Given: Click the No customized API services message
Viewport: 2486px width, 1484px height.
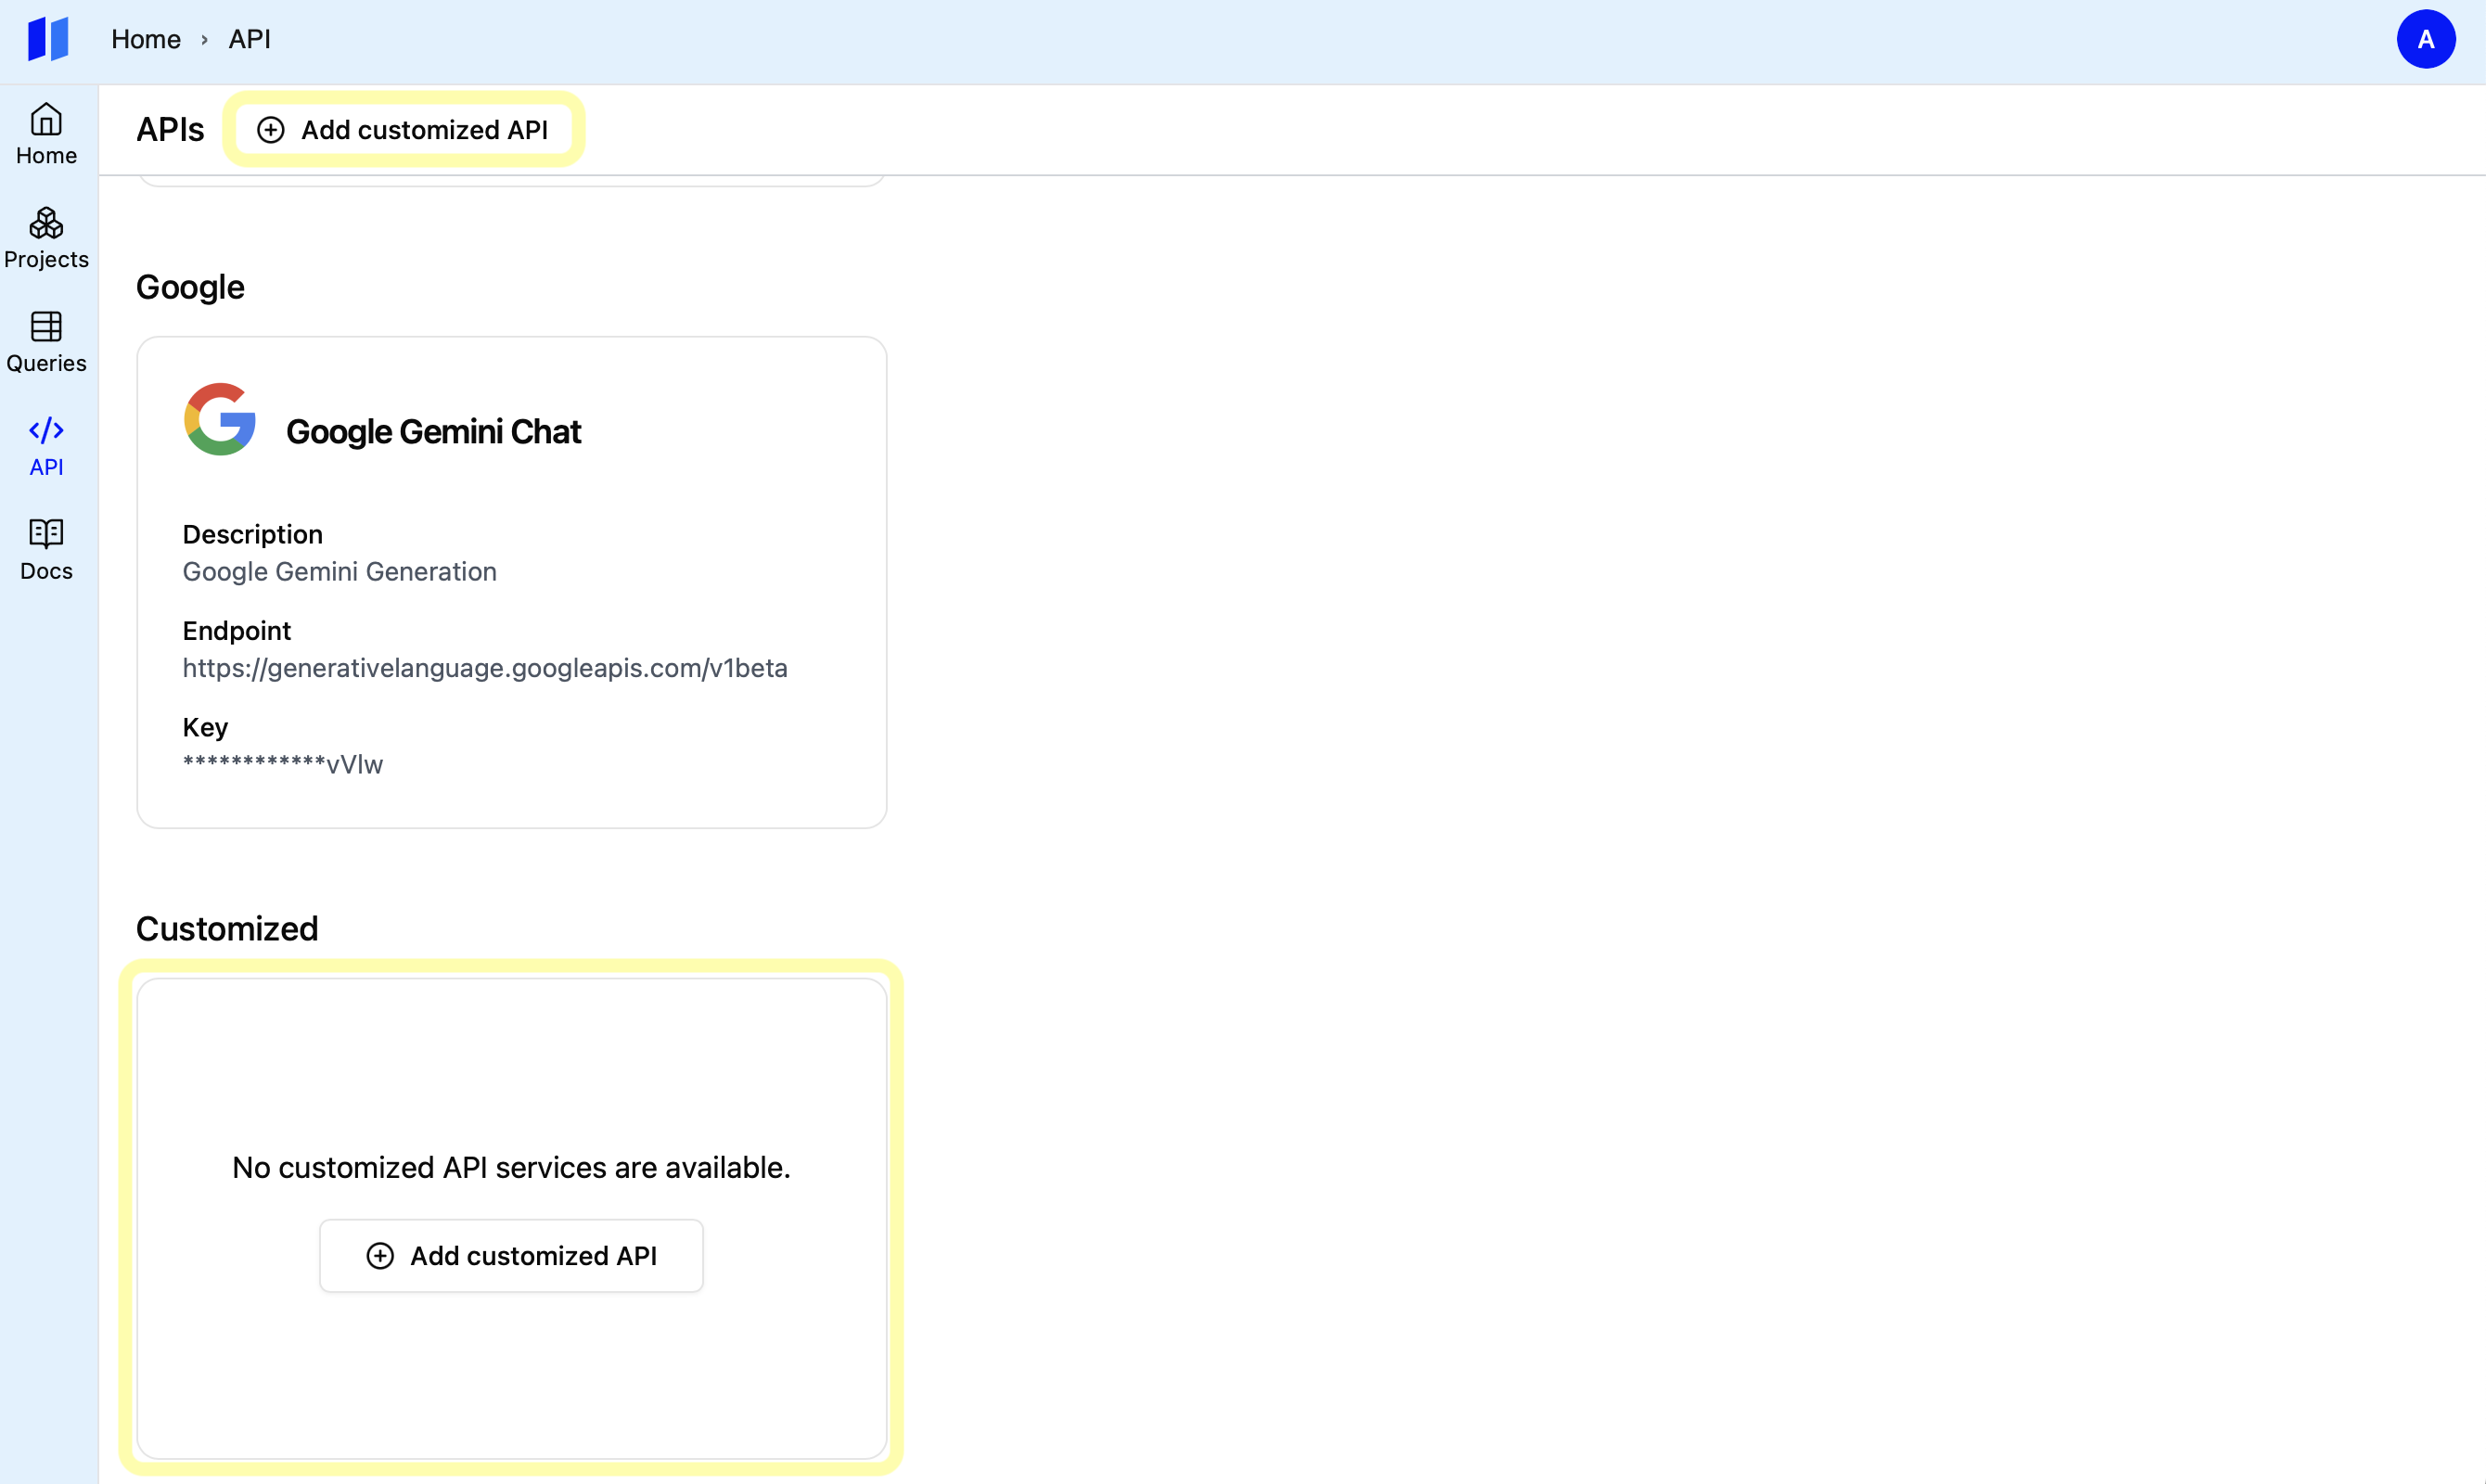Looking at the screenshot, I should [x=511, y=1168].
